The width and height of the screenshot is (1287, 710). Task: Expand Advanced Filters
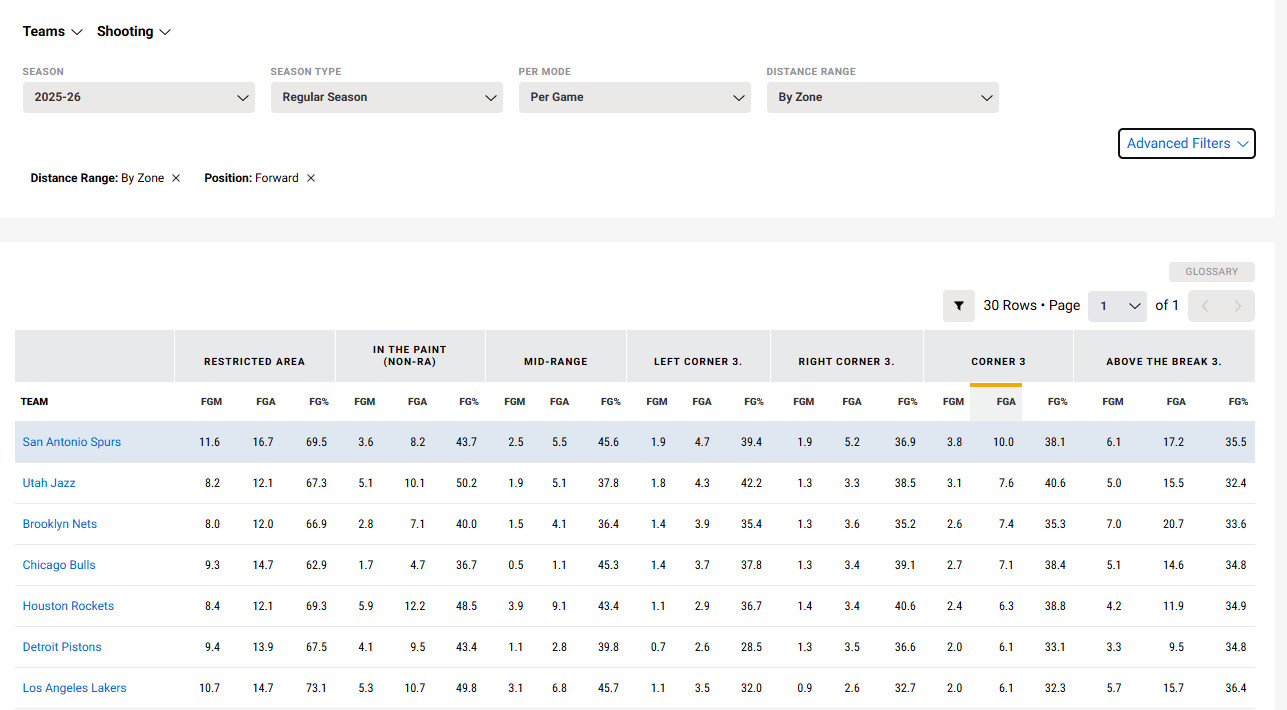1186,143
